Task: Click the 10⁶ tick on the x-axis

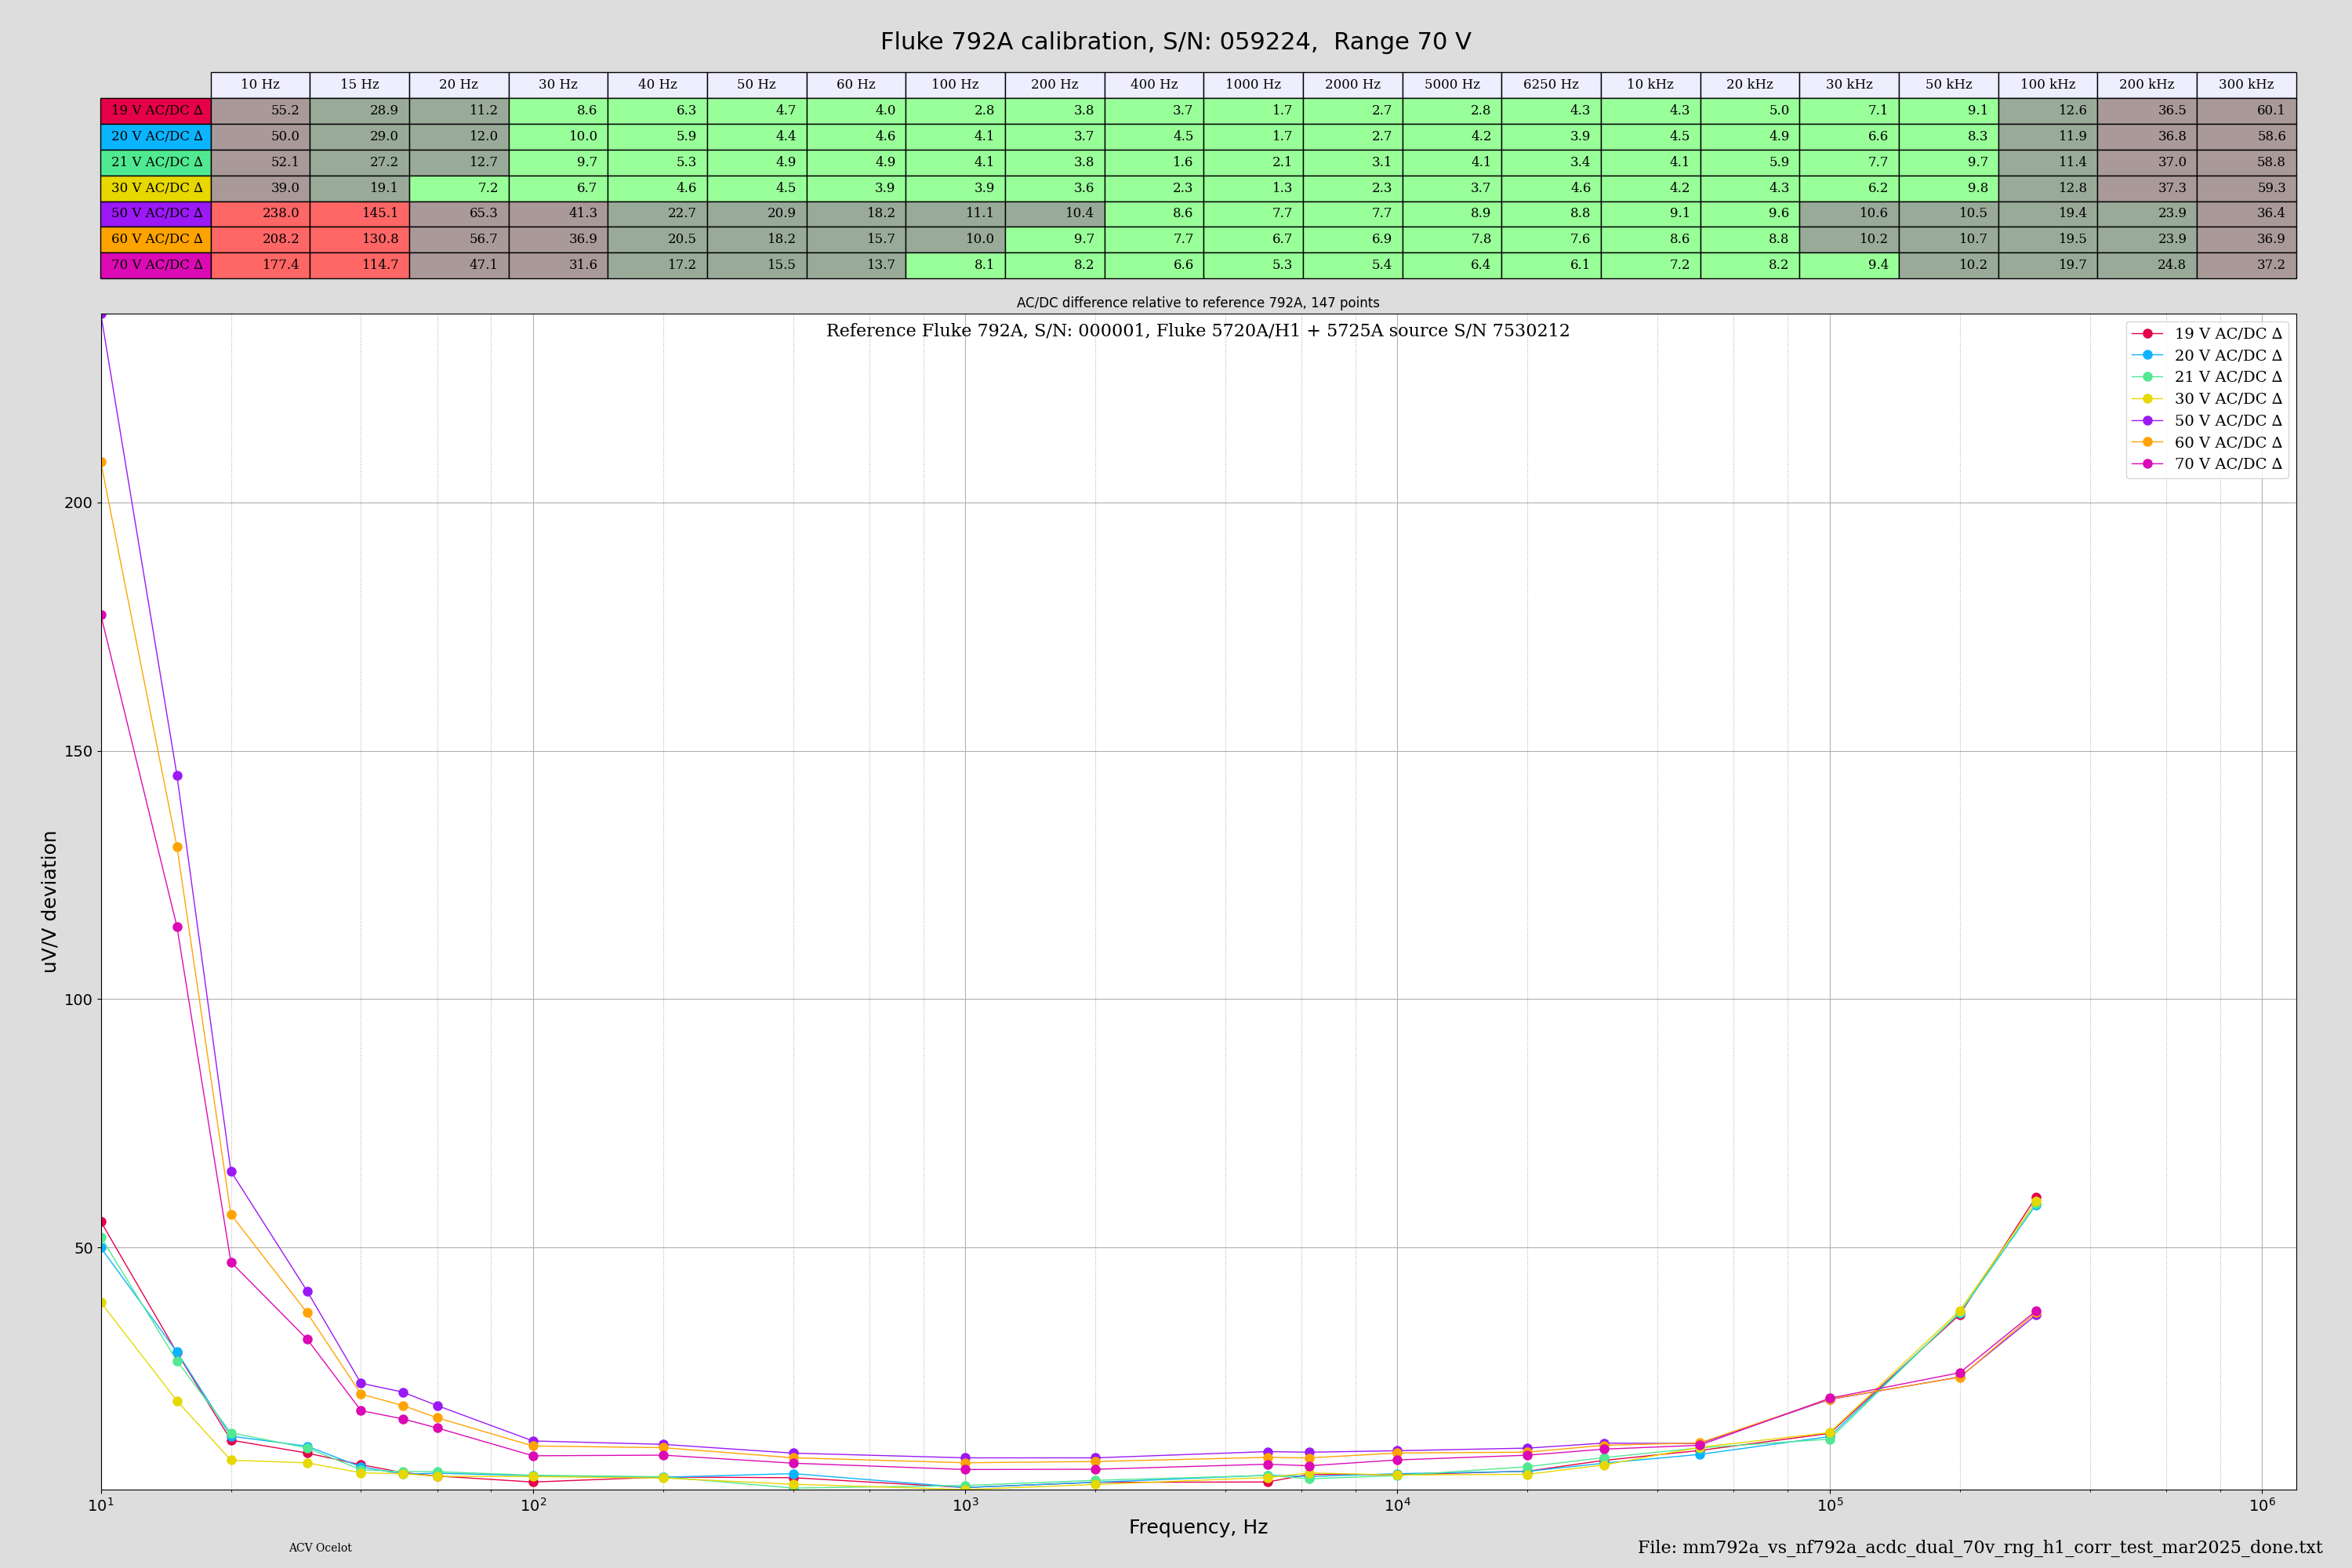Action: tap(2262, 1504)
